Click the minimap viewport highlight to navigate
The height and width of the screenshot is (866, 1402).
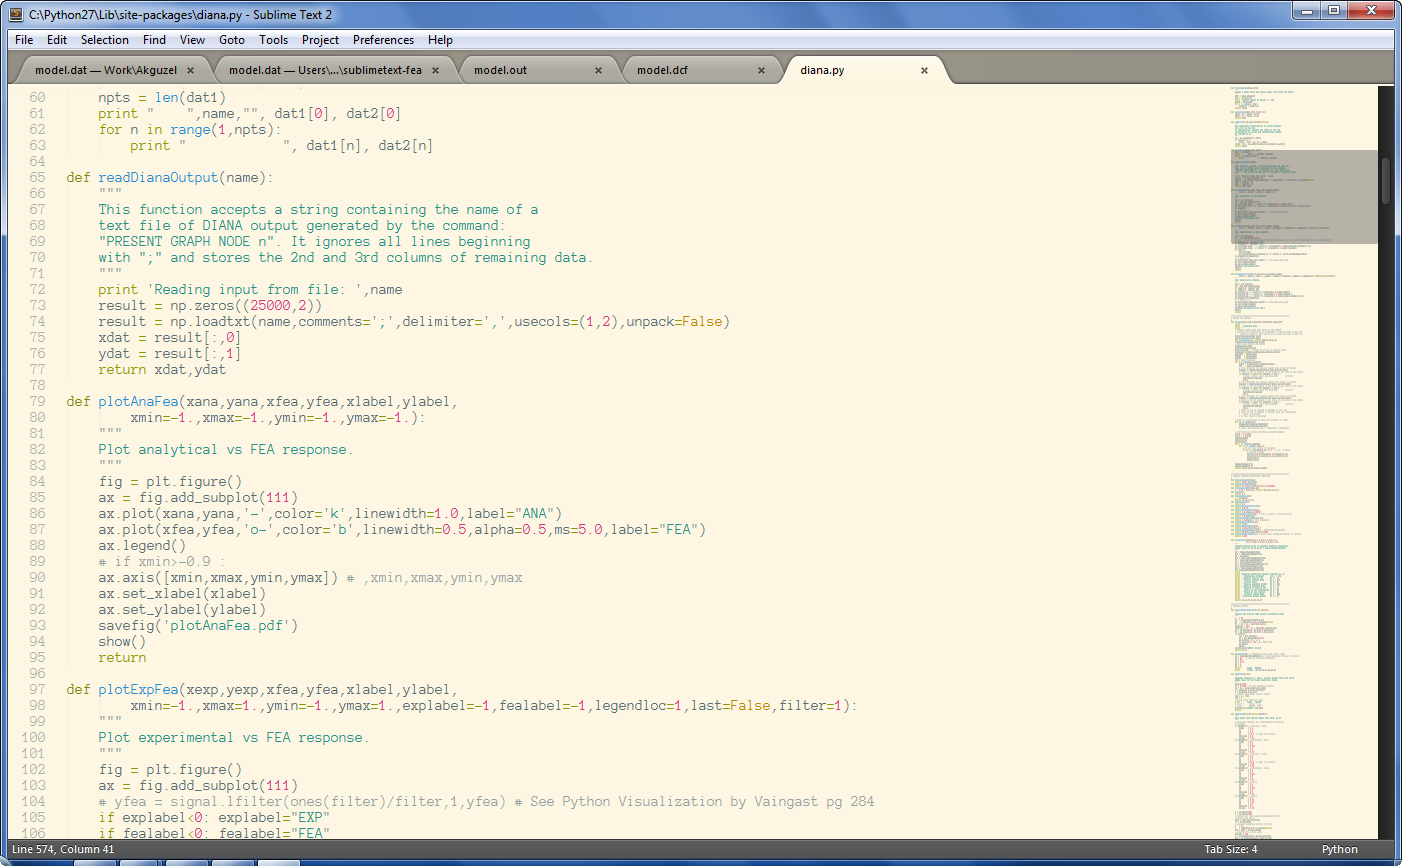1305,196
